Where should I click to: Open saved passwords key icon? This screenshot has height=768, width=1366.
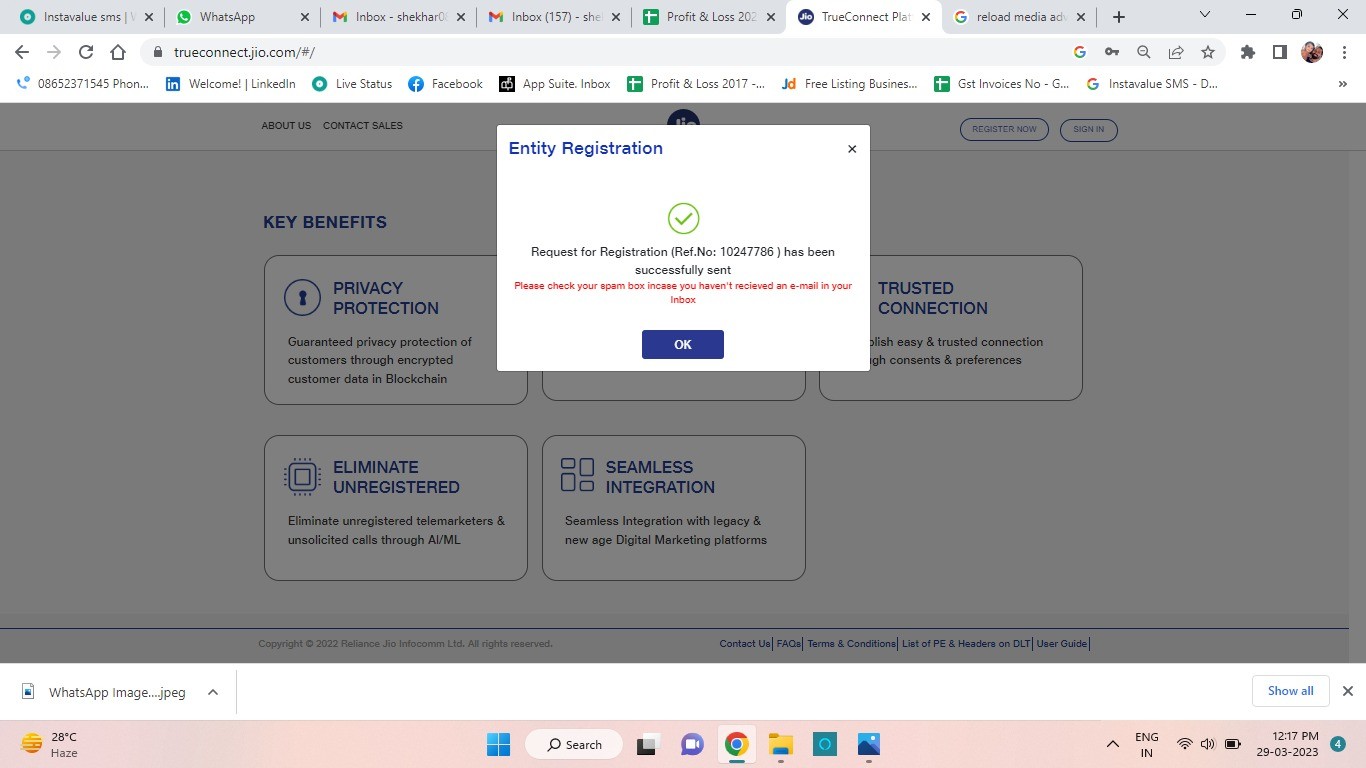tap(1111, 52)
